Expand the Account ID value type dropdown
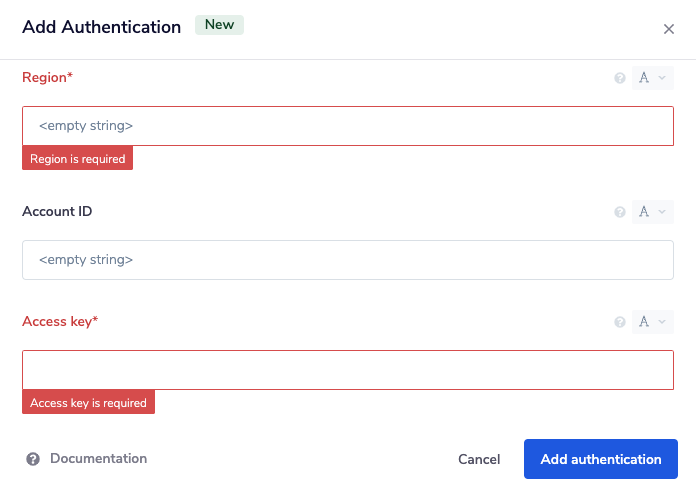696x490 pixels. (652, 212)
